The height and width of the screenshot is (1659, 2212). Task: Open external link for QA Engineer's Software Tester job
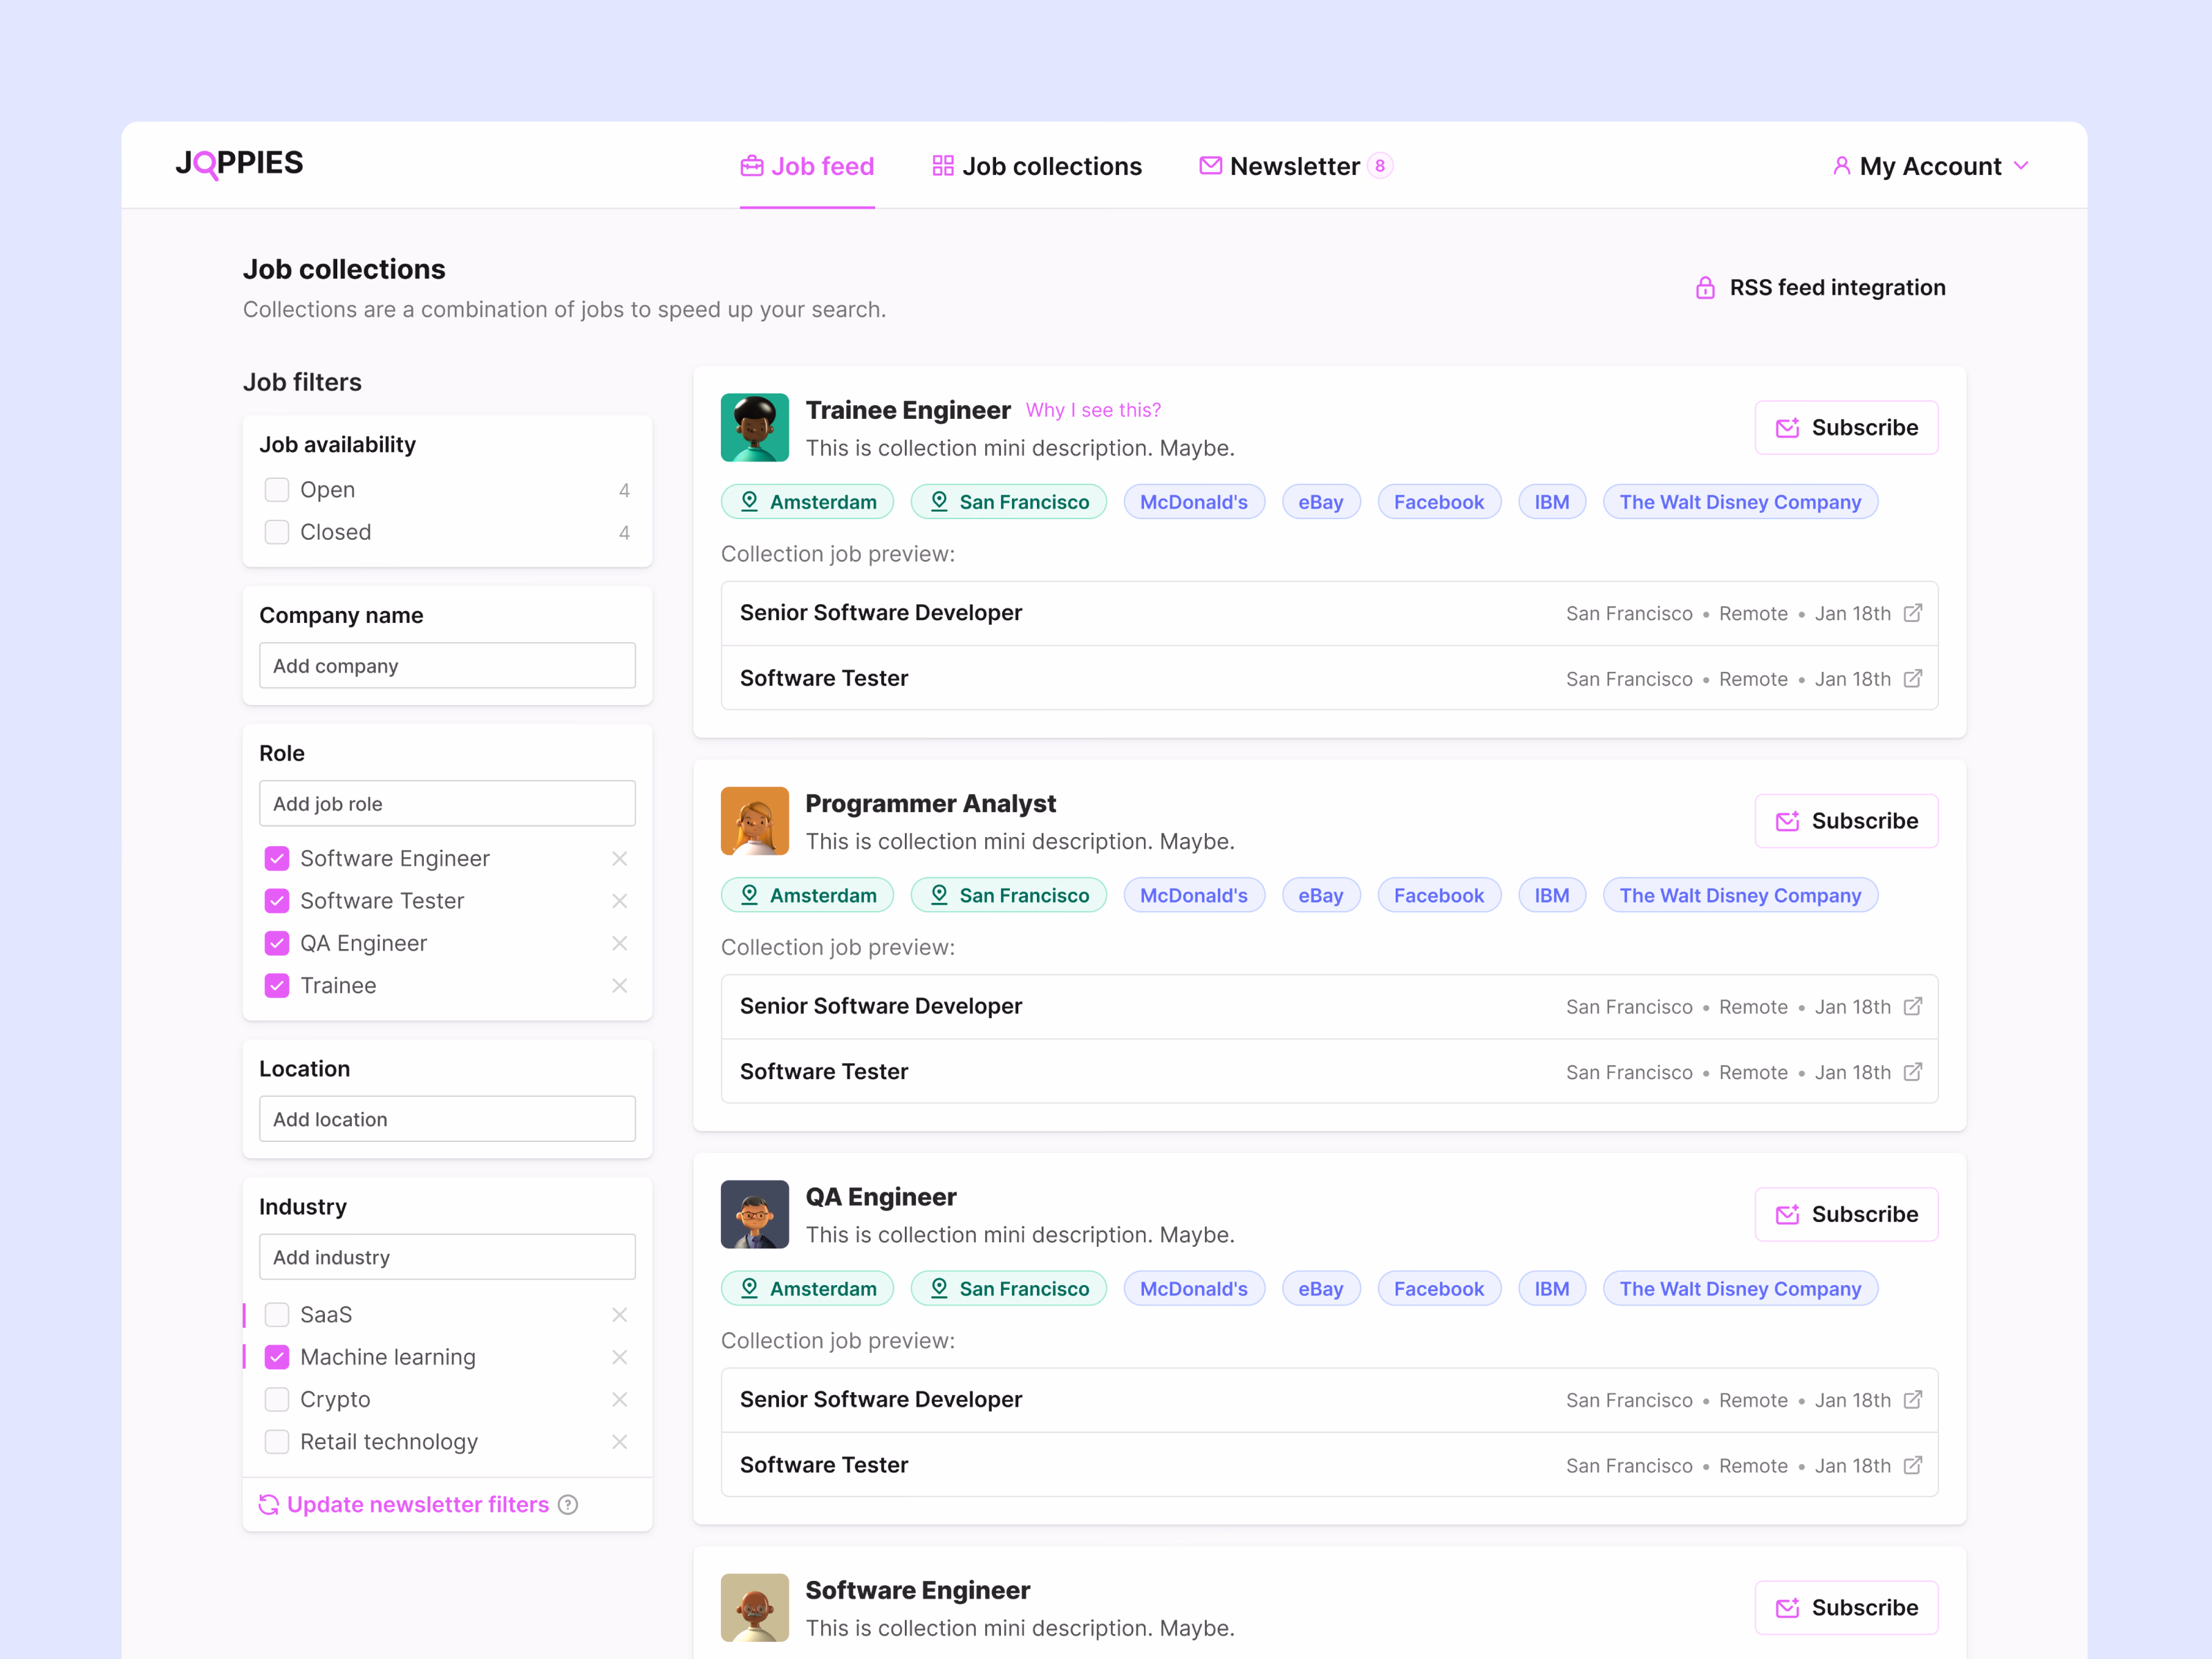pos(1912,1465)
